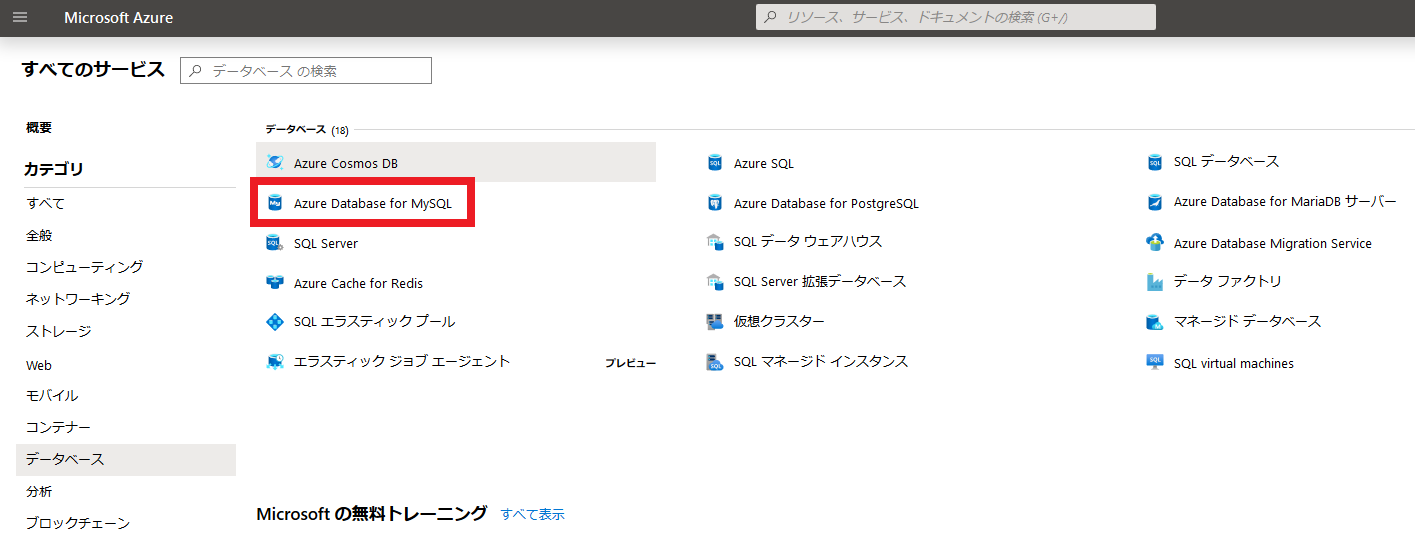Open Azure Database for MariaDB サーバー
Screen dimensions: 1415x537
pyautogui.click(x=1285, y=202)
